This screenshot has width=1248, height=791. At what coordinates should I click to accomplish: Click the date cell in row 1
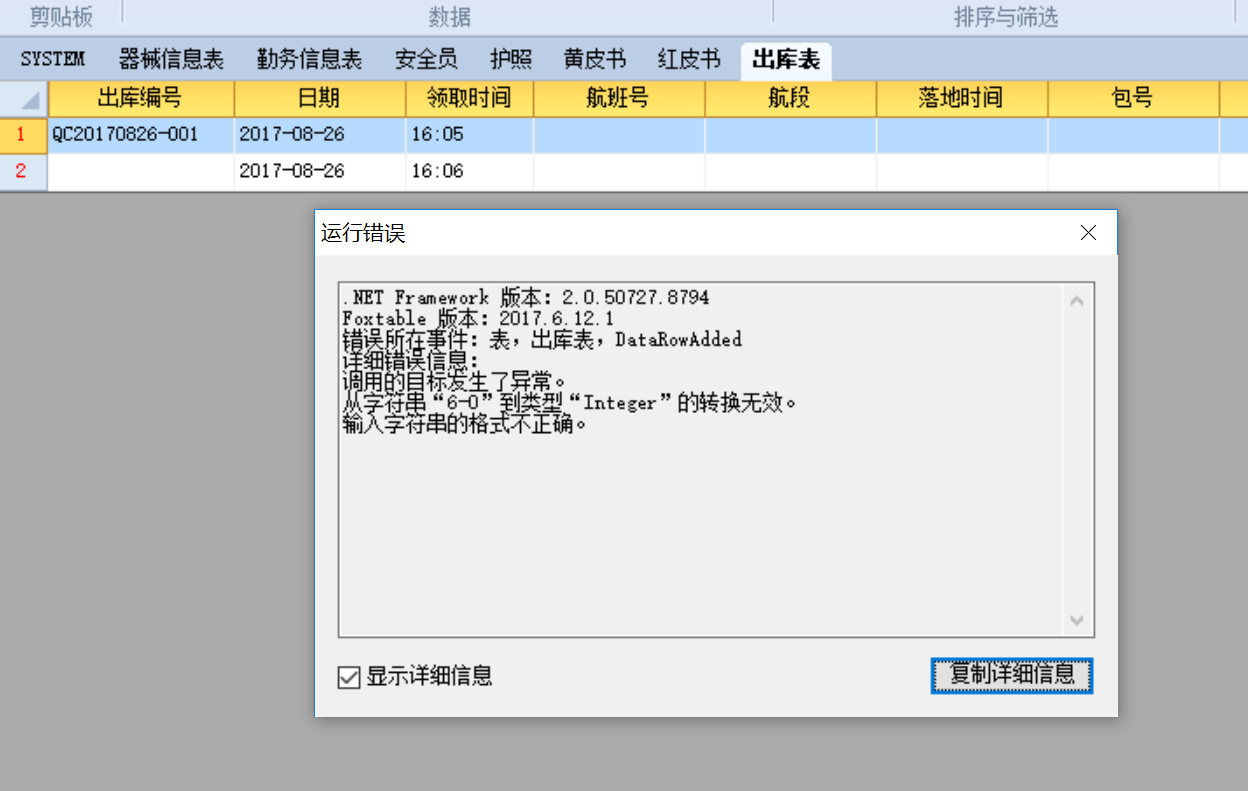tap(320, 135)
